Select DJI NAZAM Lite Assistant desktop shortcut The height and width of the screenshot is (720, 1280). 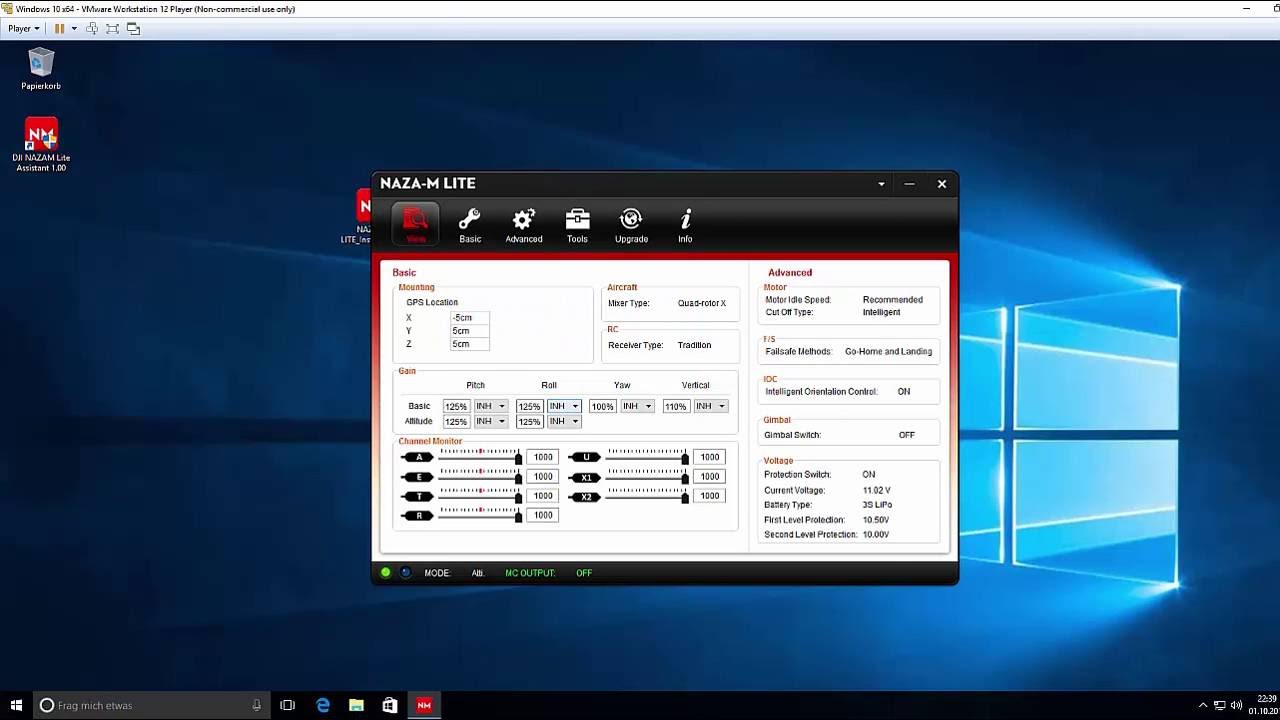pyautogui.click(x=41, y=146)
